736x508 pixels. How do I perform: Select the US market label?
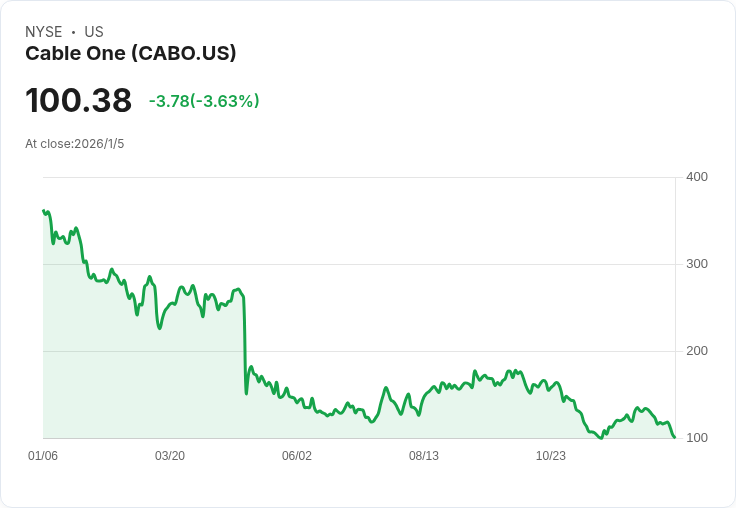click(x=94, y=32)
